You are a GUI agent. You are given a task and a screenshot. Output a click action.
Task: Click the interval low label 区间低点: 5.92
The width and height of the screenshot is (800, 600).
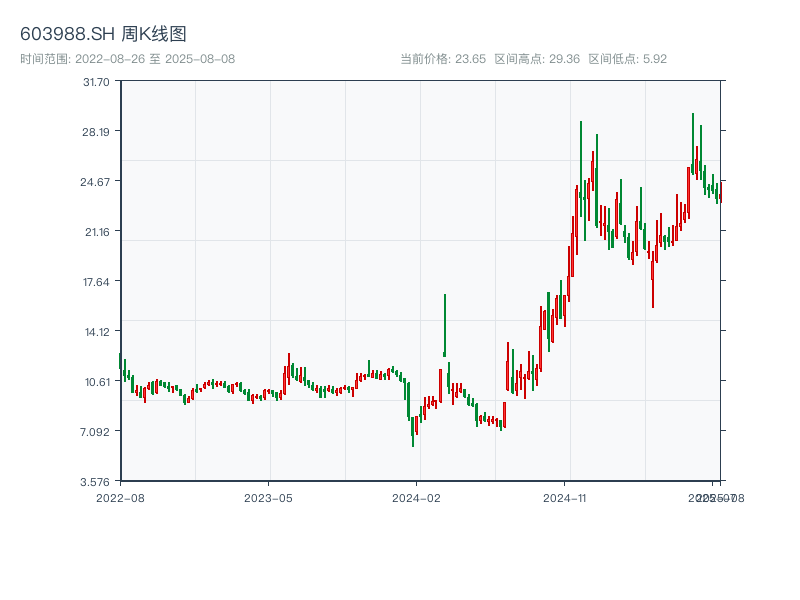pyautogui.click(x=628, y=59)
